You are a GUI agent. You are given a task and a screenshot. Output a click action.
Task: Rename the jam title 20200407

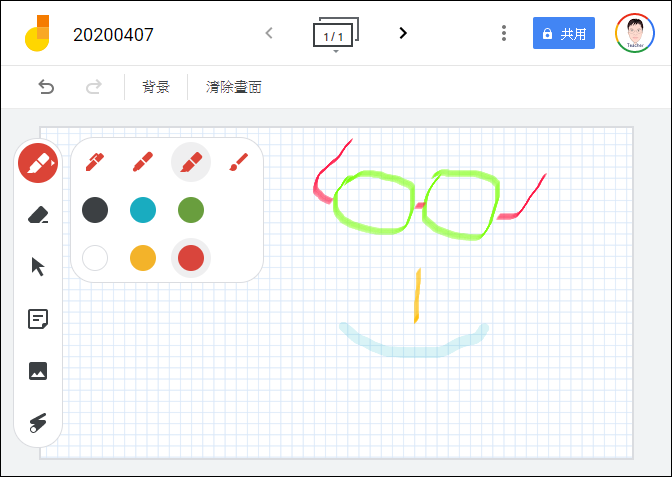(113, 35)
